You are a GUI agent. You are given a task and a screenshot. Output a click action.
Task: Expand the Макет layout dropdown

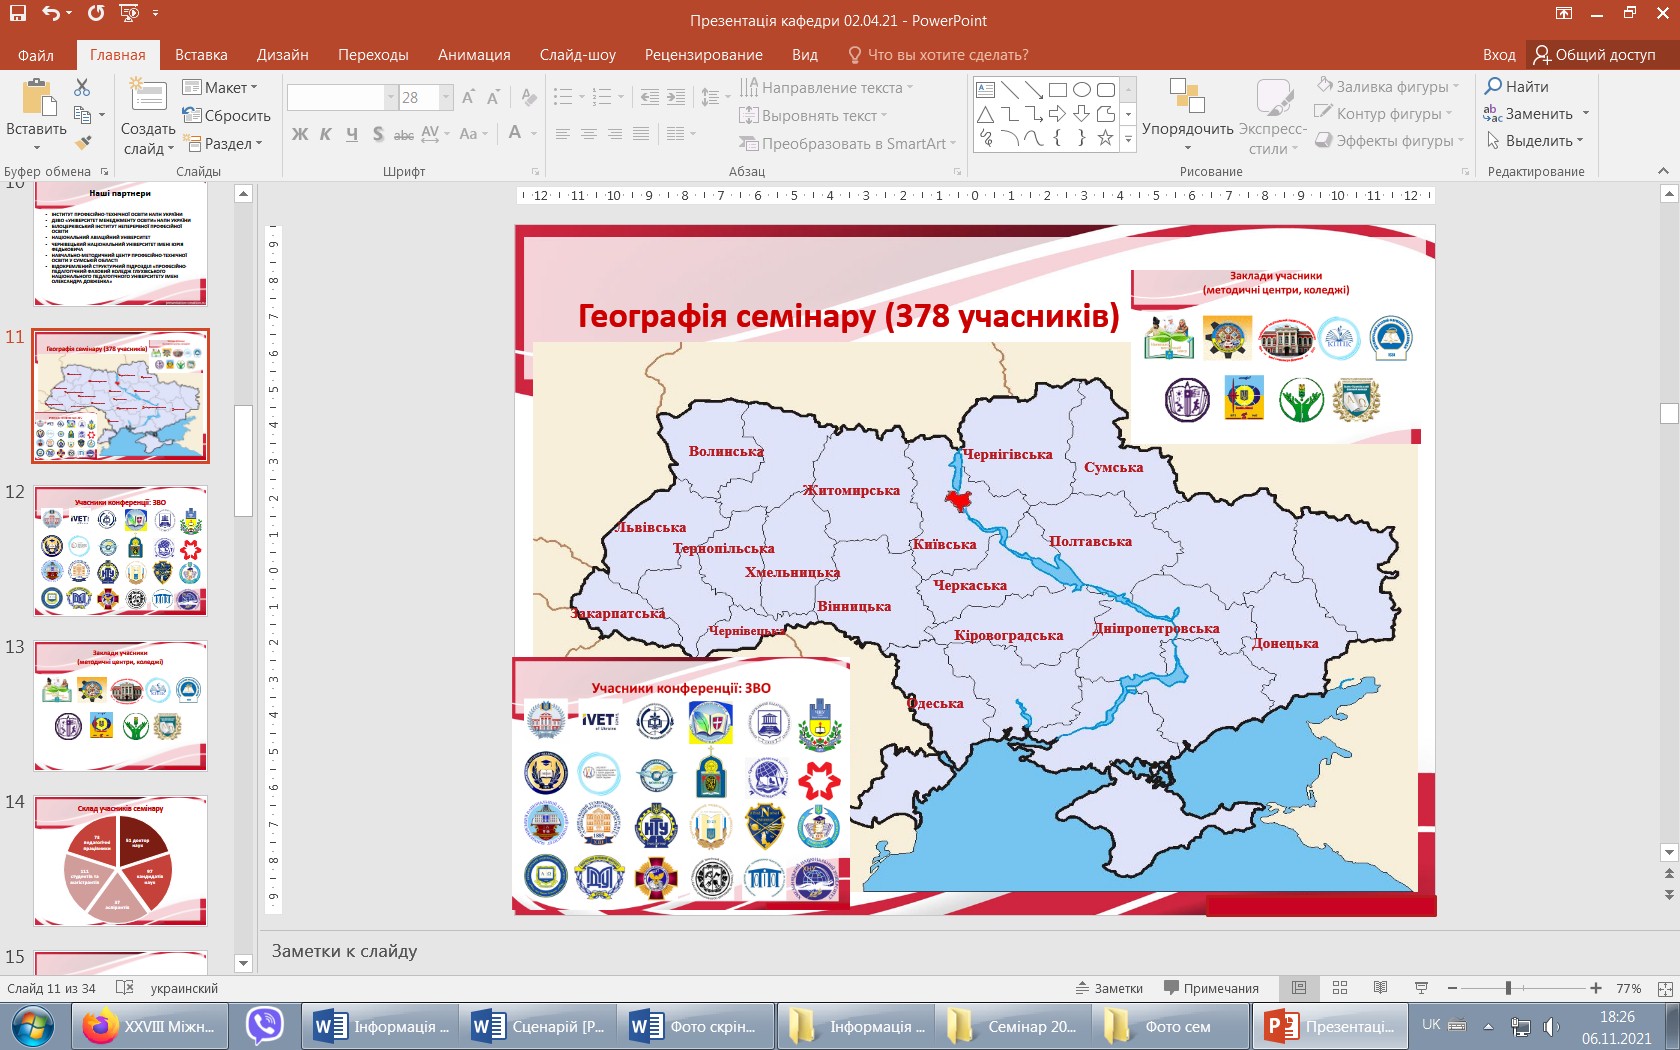tap(221, 88)
